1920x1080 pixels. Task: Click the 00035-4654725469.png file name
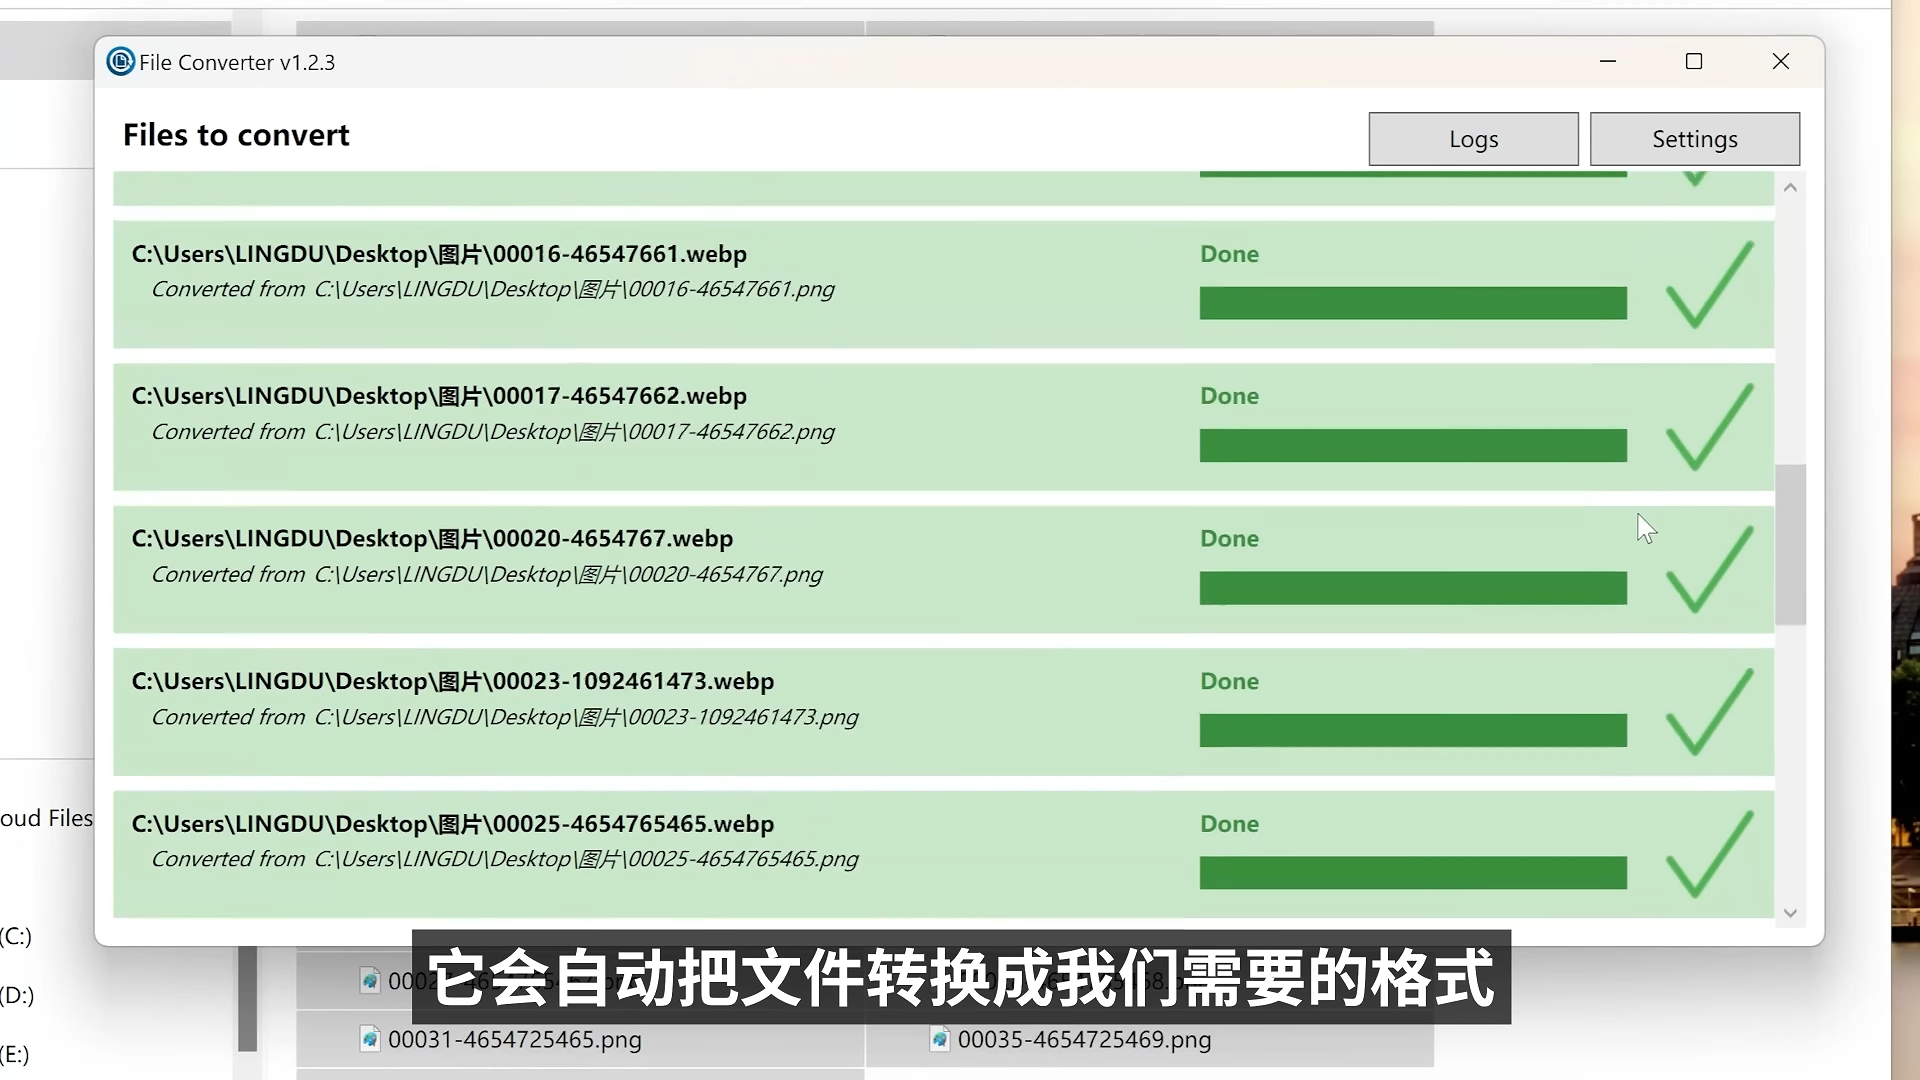coord(1084,1040)
